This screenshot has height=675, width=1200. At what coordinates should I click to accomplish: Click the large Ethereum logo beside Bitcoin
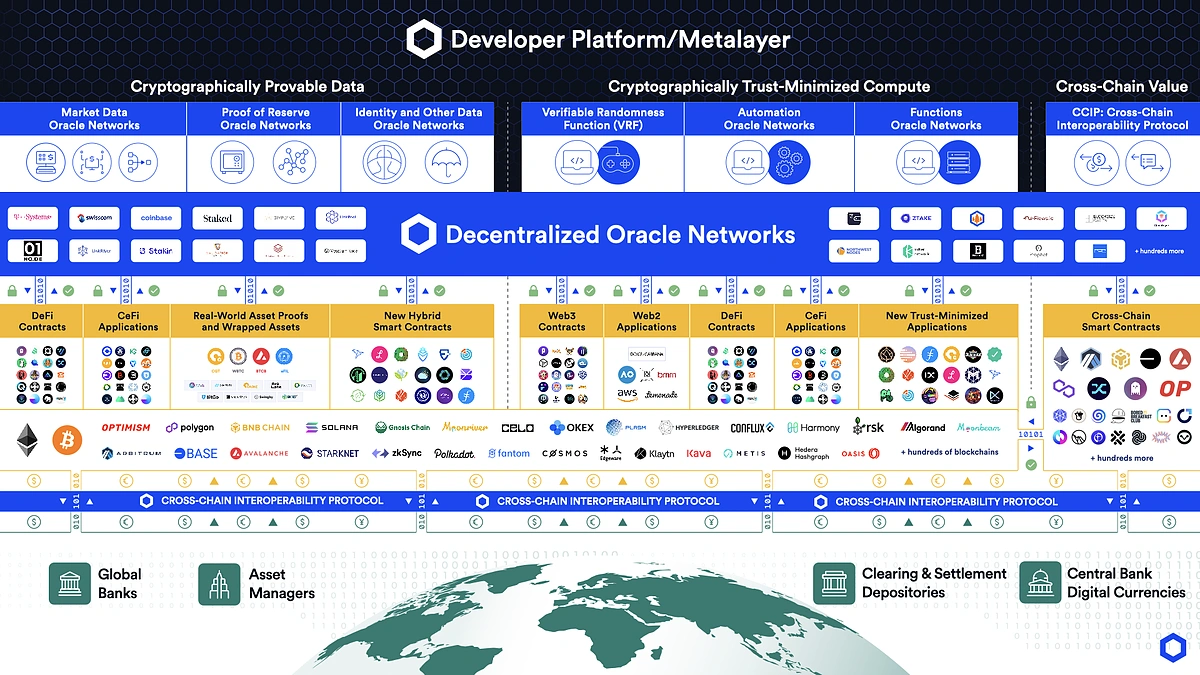[27, 439]
